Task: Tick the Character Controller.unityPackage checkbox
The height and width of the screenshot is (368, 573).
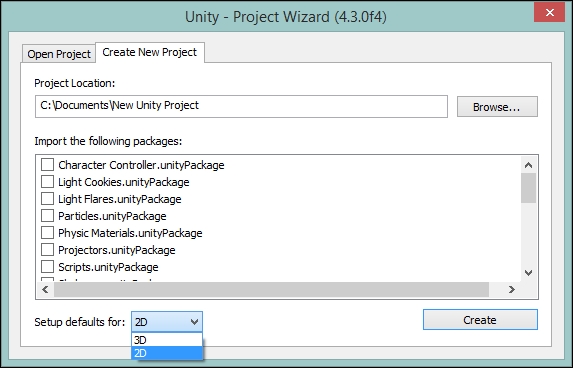Action: (x=47, y=164)
